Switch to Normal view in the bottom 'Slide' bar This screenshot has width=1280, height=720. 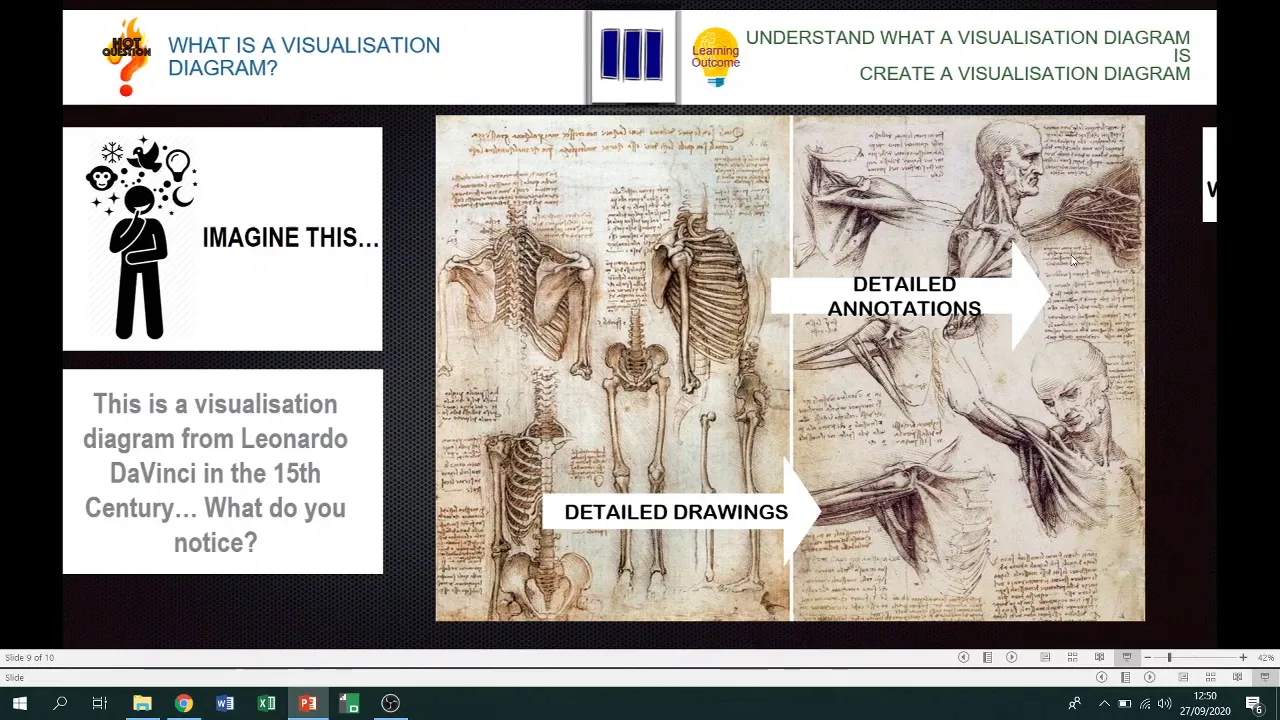[x=1183, y=677]
